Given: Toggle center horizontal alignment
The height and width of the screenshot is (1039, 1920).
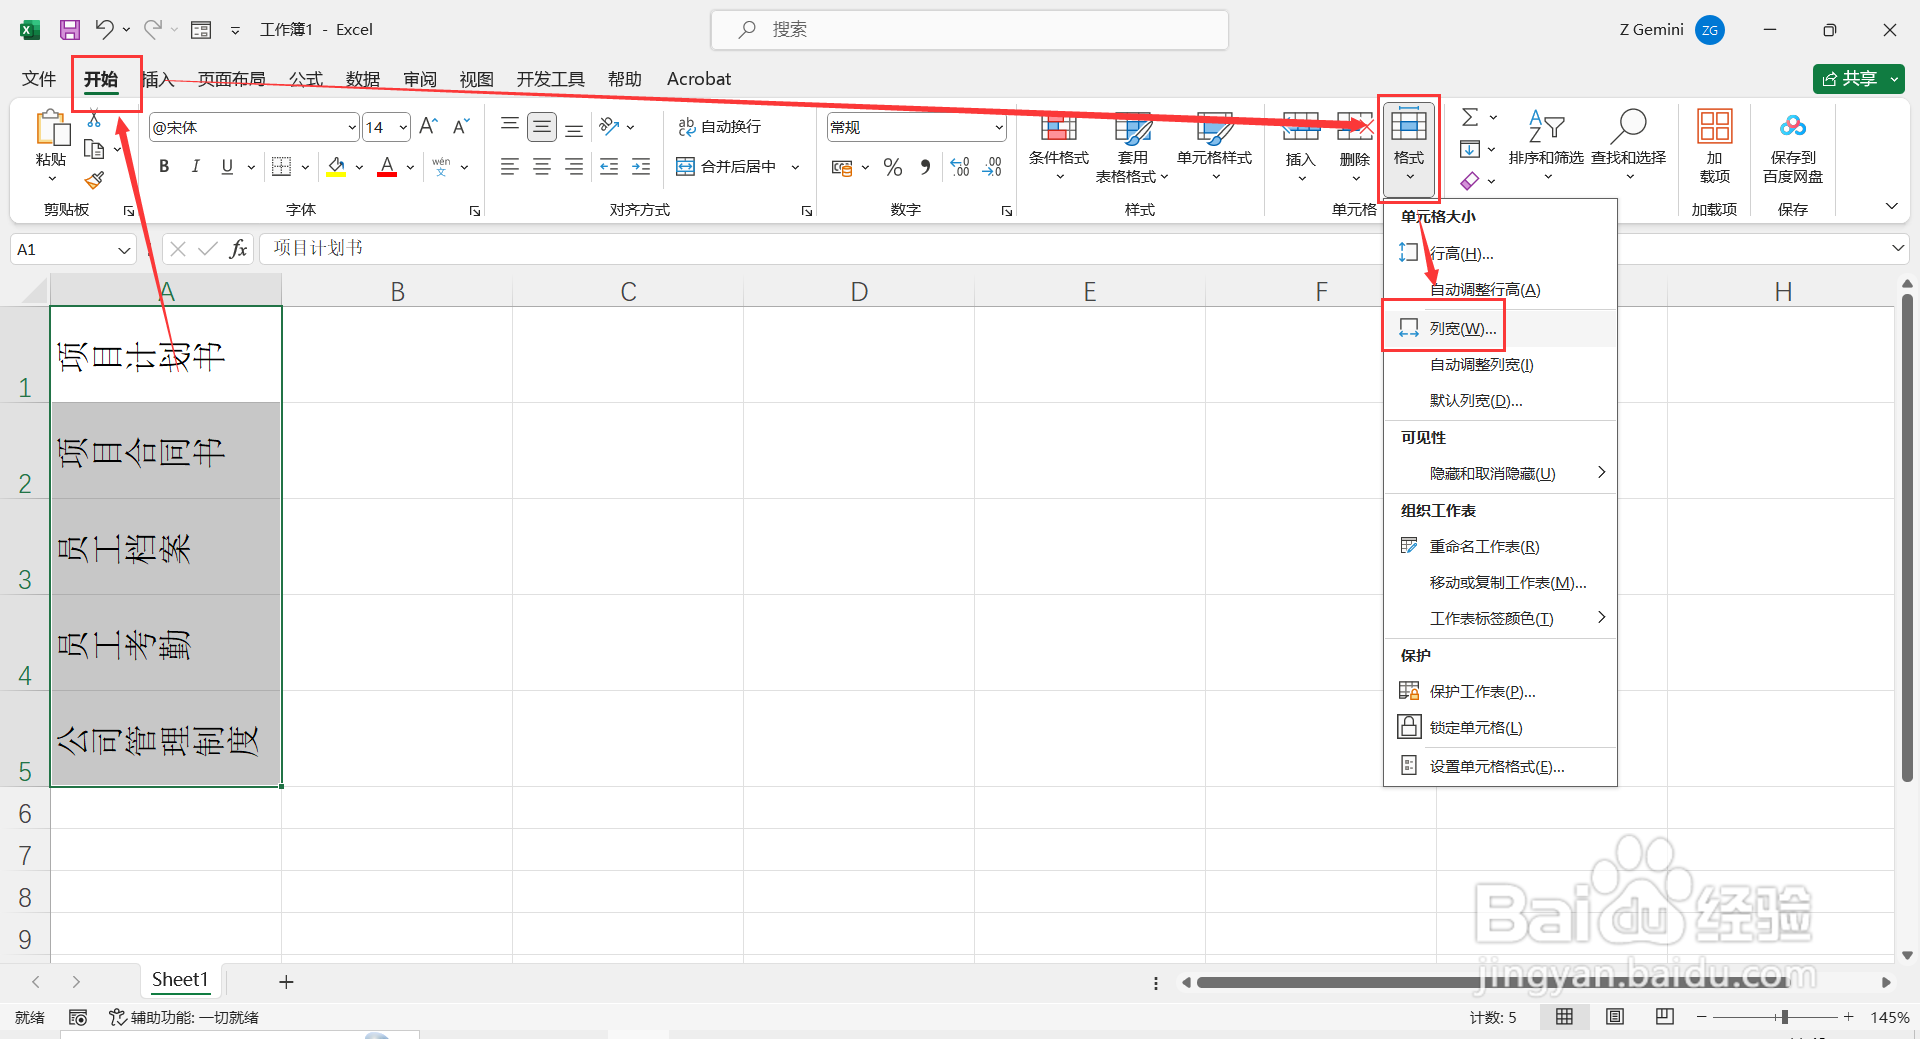Looking at the screenshot, I should [542, 166].
